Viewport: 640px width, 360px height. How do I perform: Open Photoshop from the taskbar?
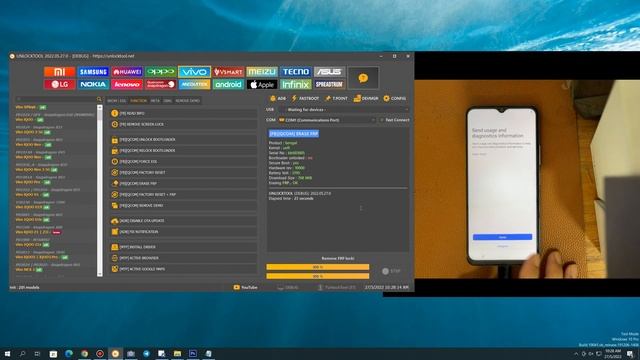pos(193,353)
